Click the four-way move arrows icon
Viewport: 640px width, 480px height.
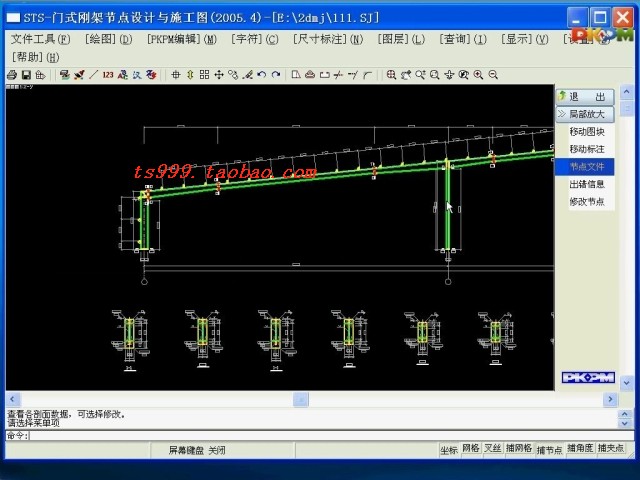tap(219, 75)
